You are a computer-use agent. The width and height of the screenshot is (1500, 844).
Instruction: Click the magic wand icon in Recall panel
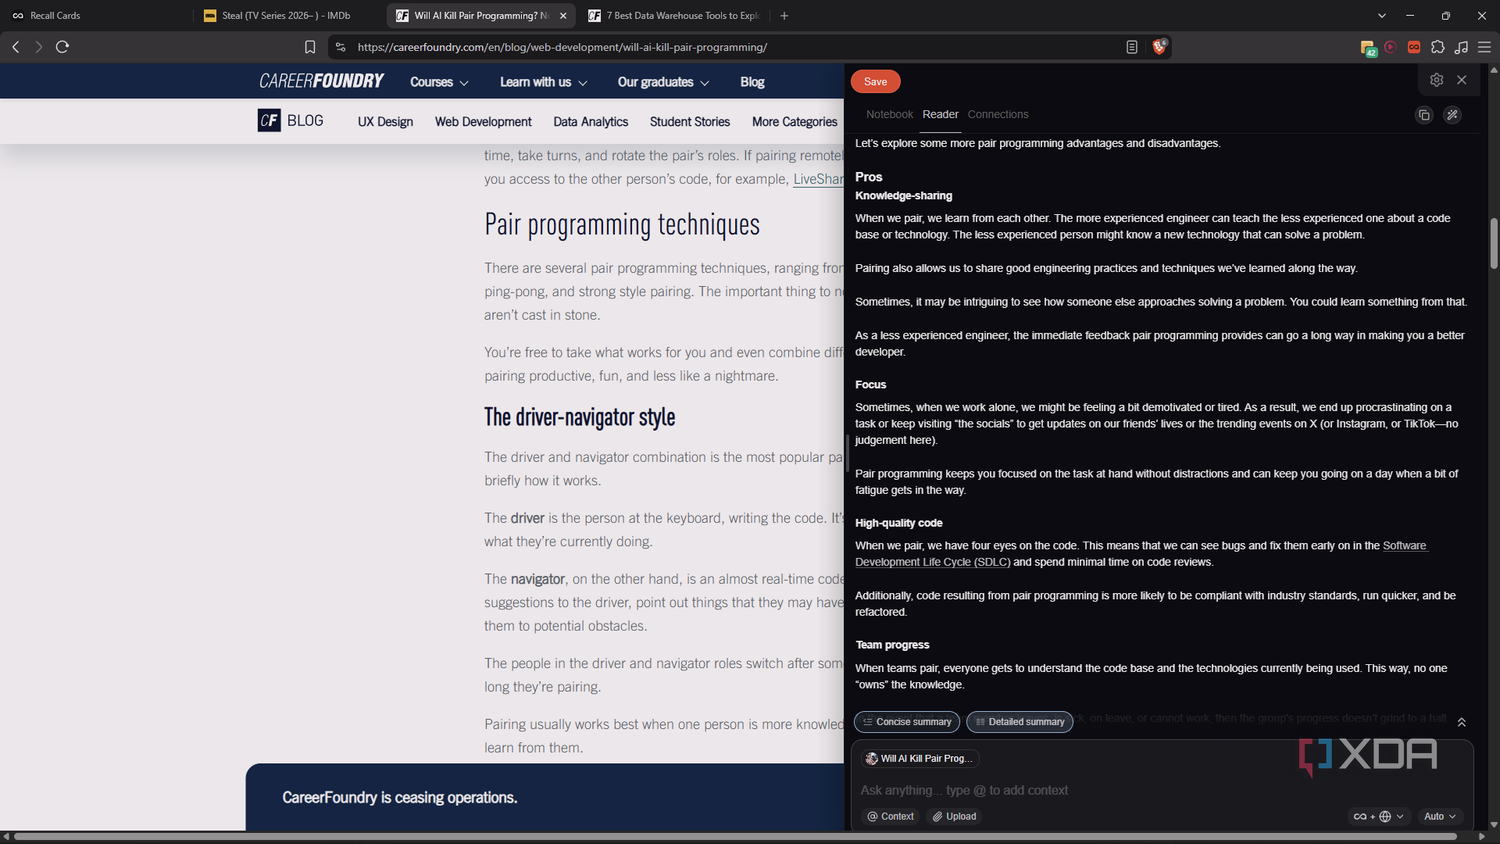coord(1452,115)
